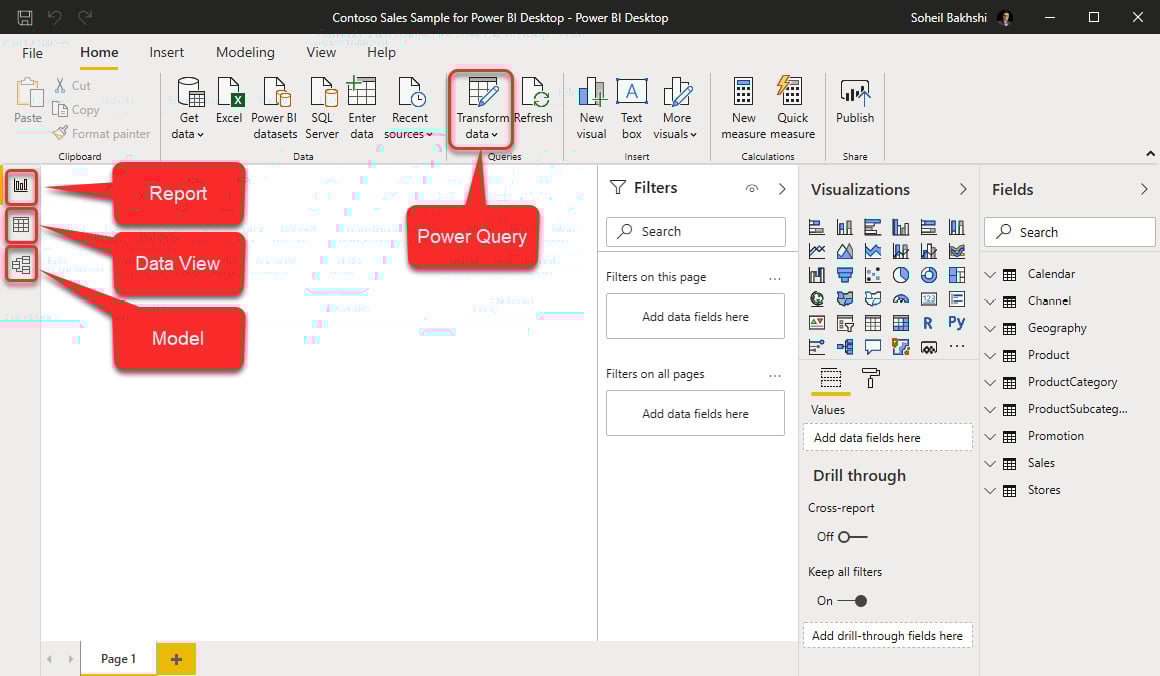Viewport: 1160px width, 676px height.
Task: Click the Filters search box
Action: 695,231
